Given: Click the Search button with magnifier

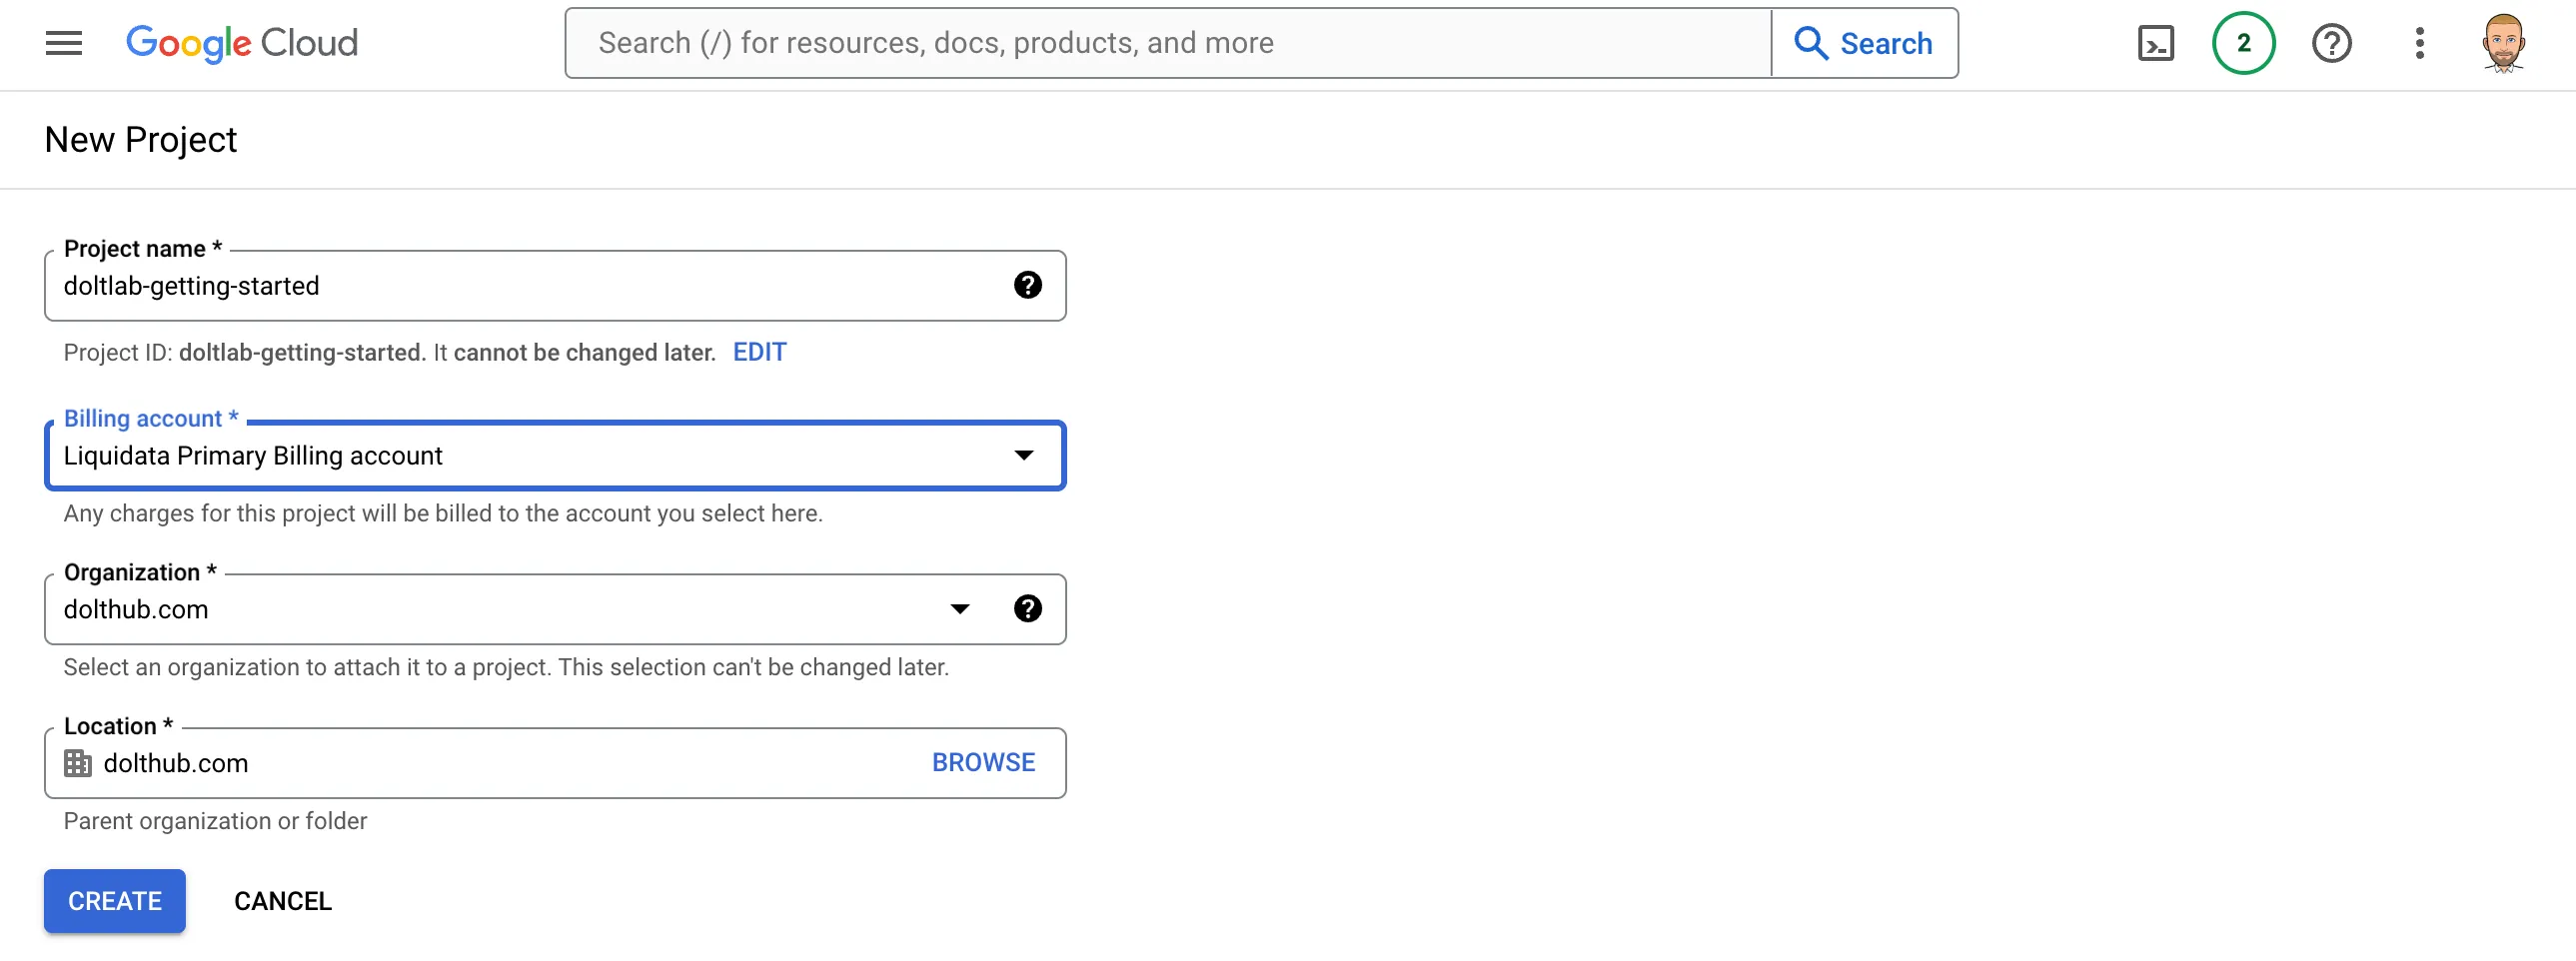Looking at the screenshot, I should tap(1864, 43).
